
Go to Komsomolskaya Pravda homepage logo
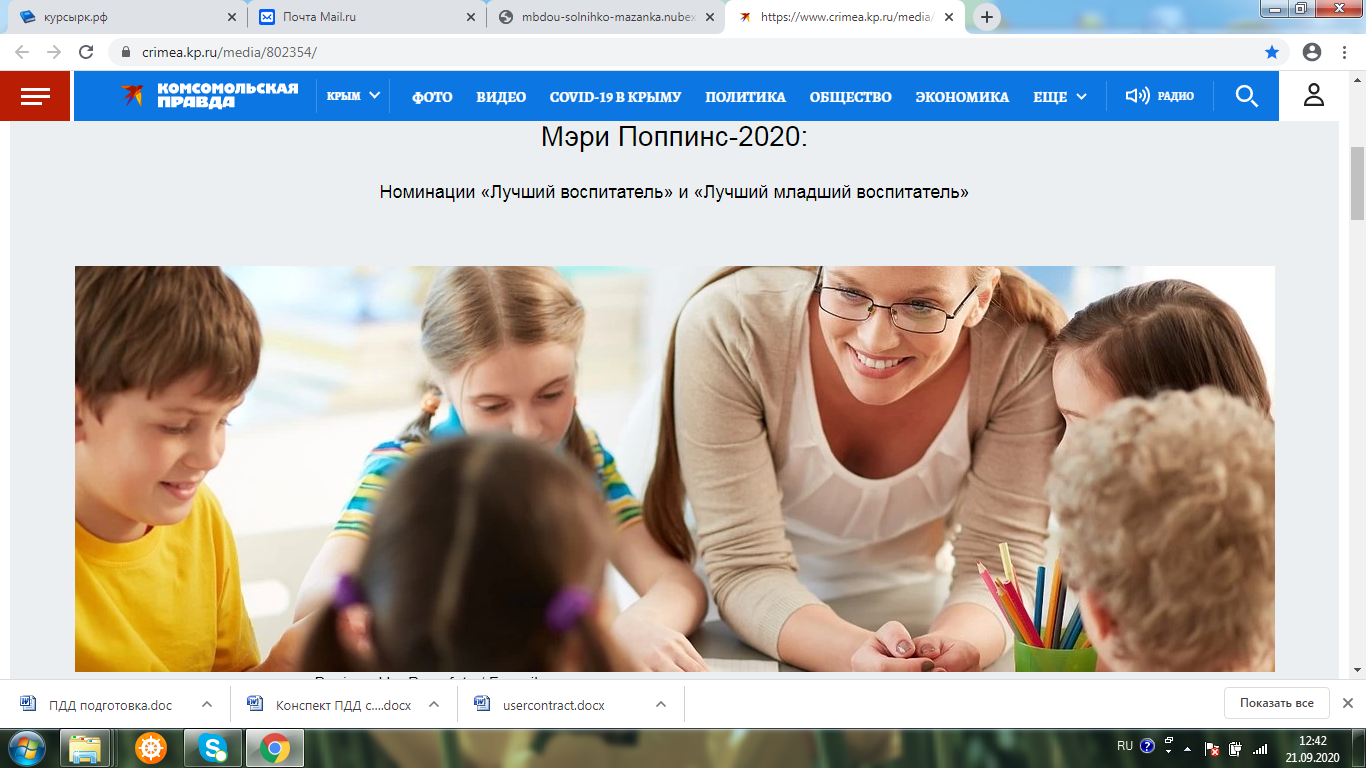[x=209, y=96]
